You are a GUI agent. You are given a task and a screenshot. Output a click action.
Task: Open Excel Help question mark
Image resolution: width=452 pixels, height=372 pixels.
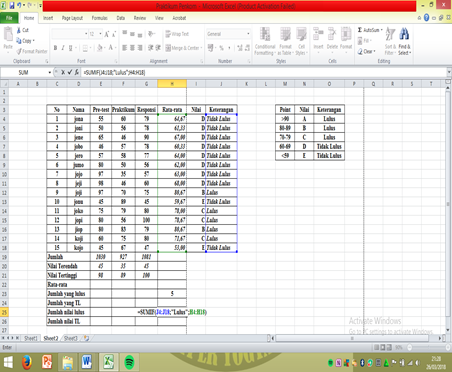(426, 18)
